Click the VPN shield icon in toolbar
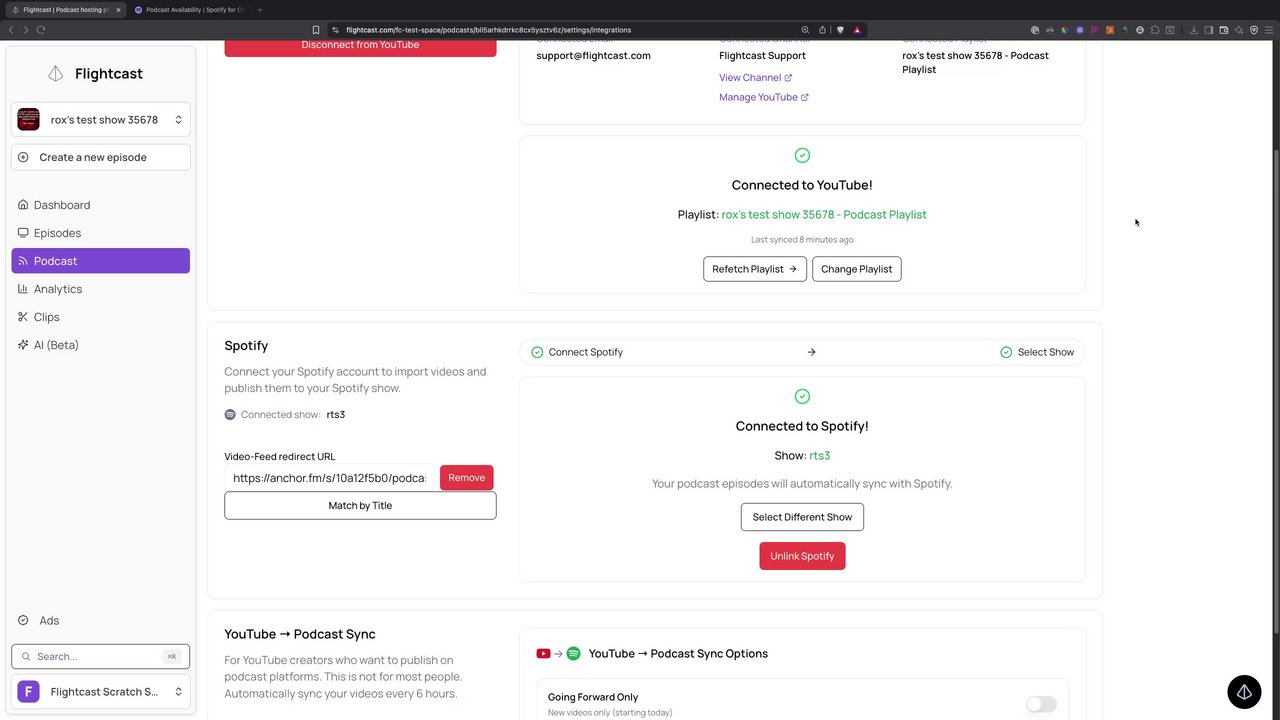Image resolution: width=1280 pixels, height=720 pixels. [1254, 30]
